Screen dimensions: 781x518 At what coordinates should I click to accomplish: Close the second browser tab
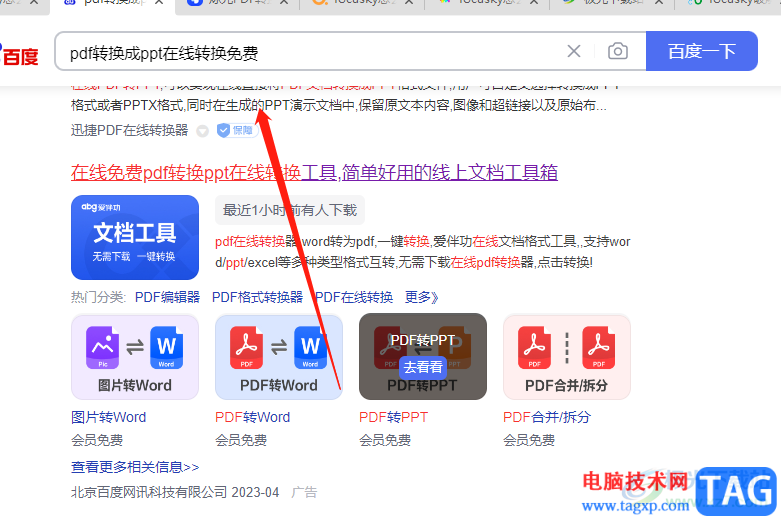tap(284, 2)
